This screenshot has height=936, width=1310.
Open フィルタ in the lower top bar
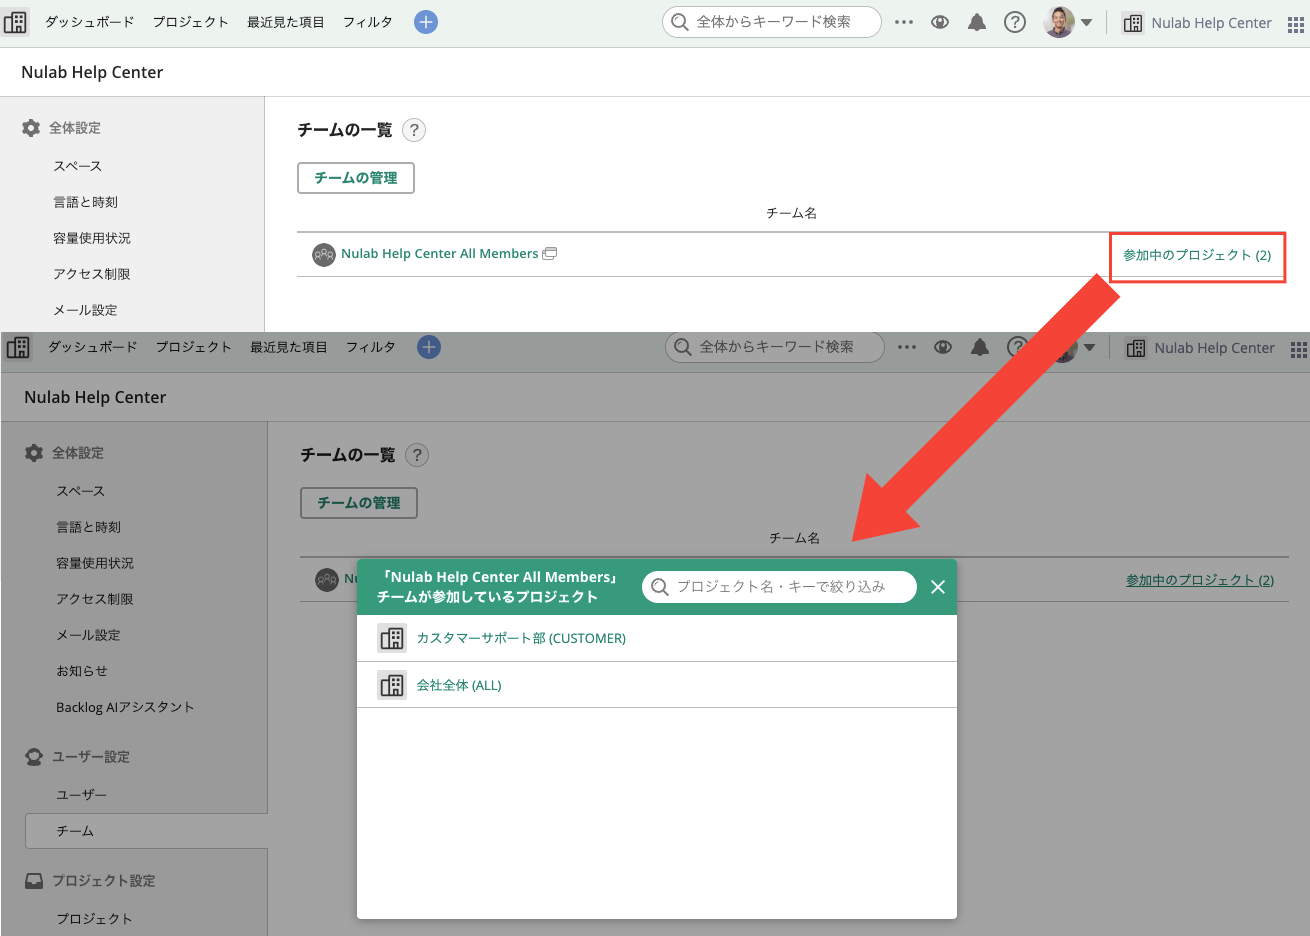[371, 347]
